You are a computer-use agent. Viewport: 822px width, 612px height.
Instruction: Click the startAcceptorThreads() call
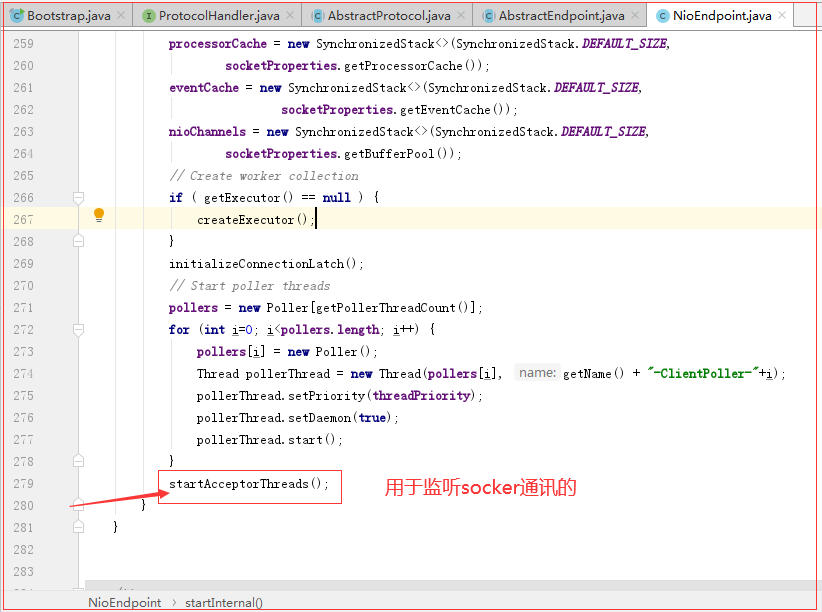pyautogui.click(x=248, y=484)
